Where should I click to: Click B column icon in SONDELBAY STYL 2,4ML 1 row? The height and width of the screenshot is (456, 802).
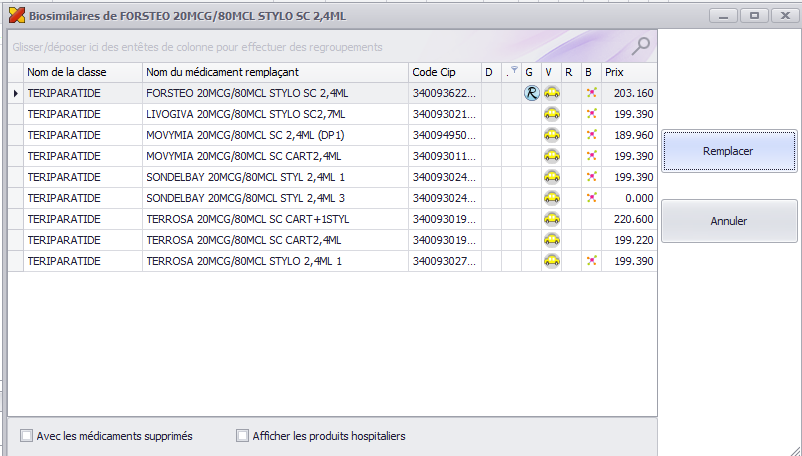pyautogui.click(x=591, y=177)
